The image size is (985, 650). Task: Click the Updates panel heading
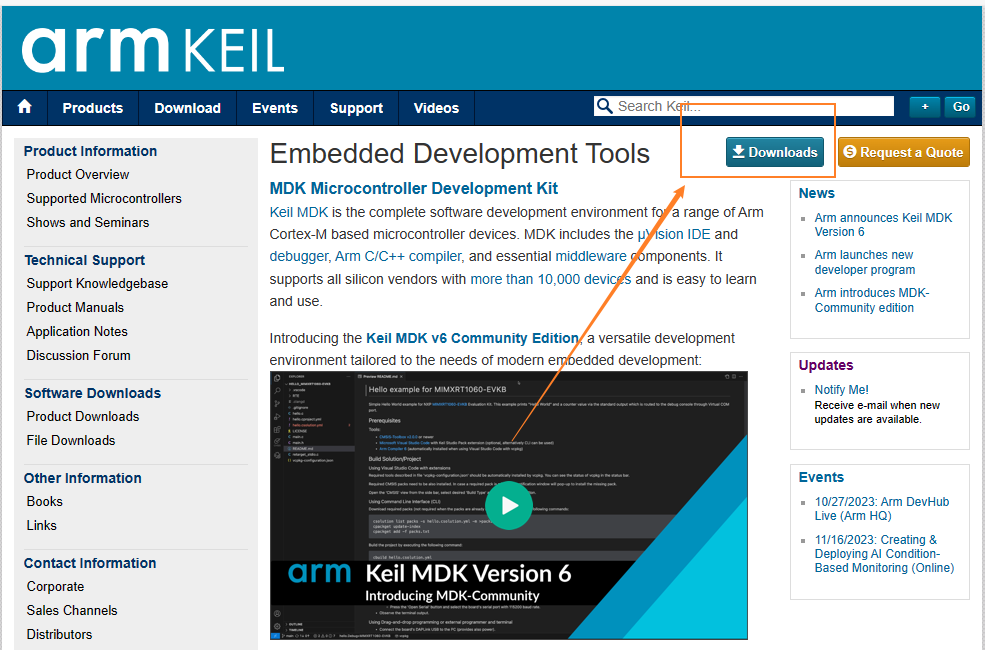[x=826, y=365]
